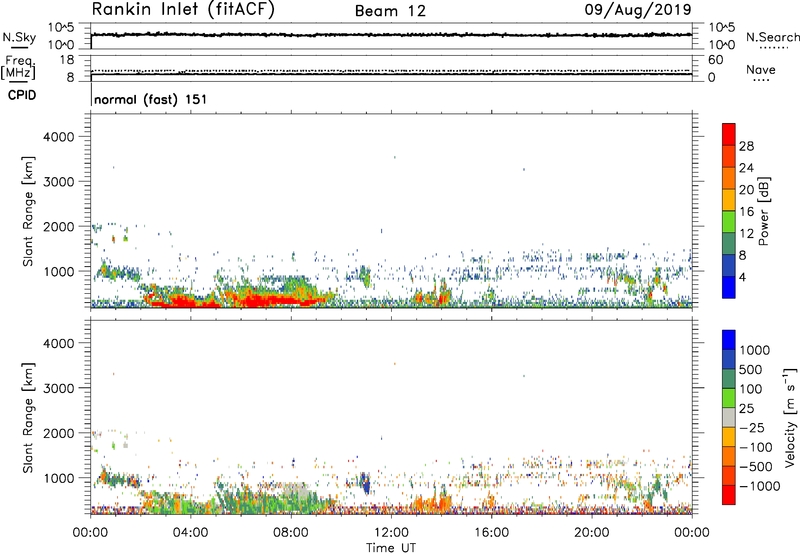This screenshot has height=554, width=800.
Task: Click the '4000' tick of the power panel
Action: point(58,137)
